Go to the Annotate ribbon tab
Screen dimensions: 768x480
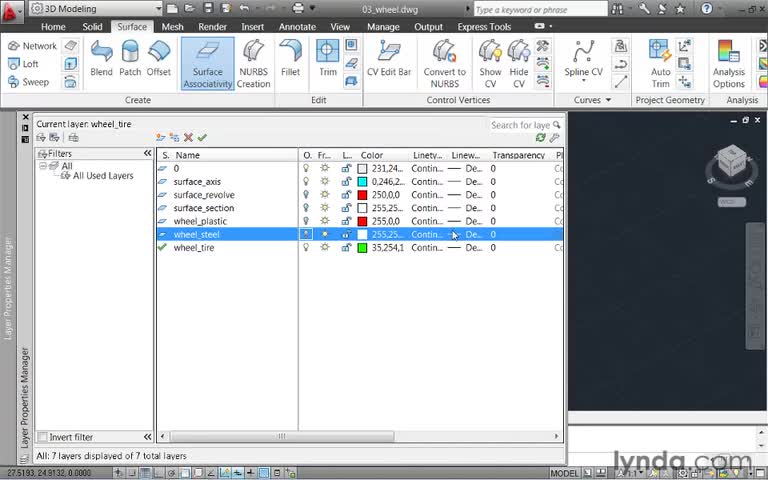coord(297,27)
